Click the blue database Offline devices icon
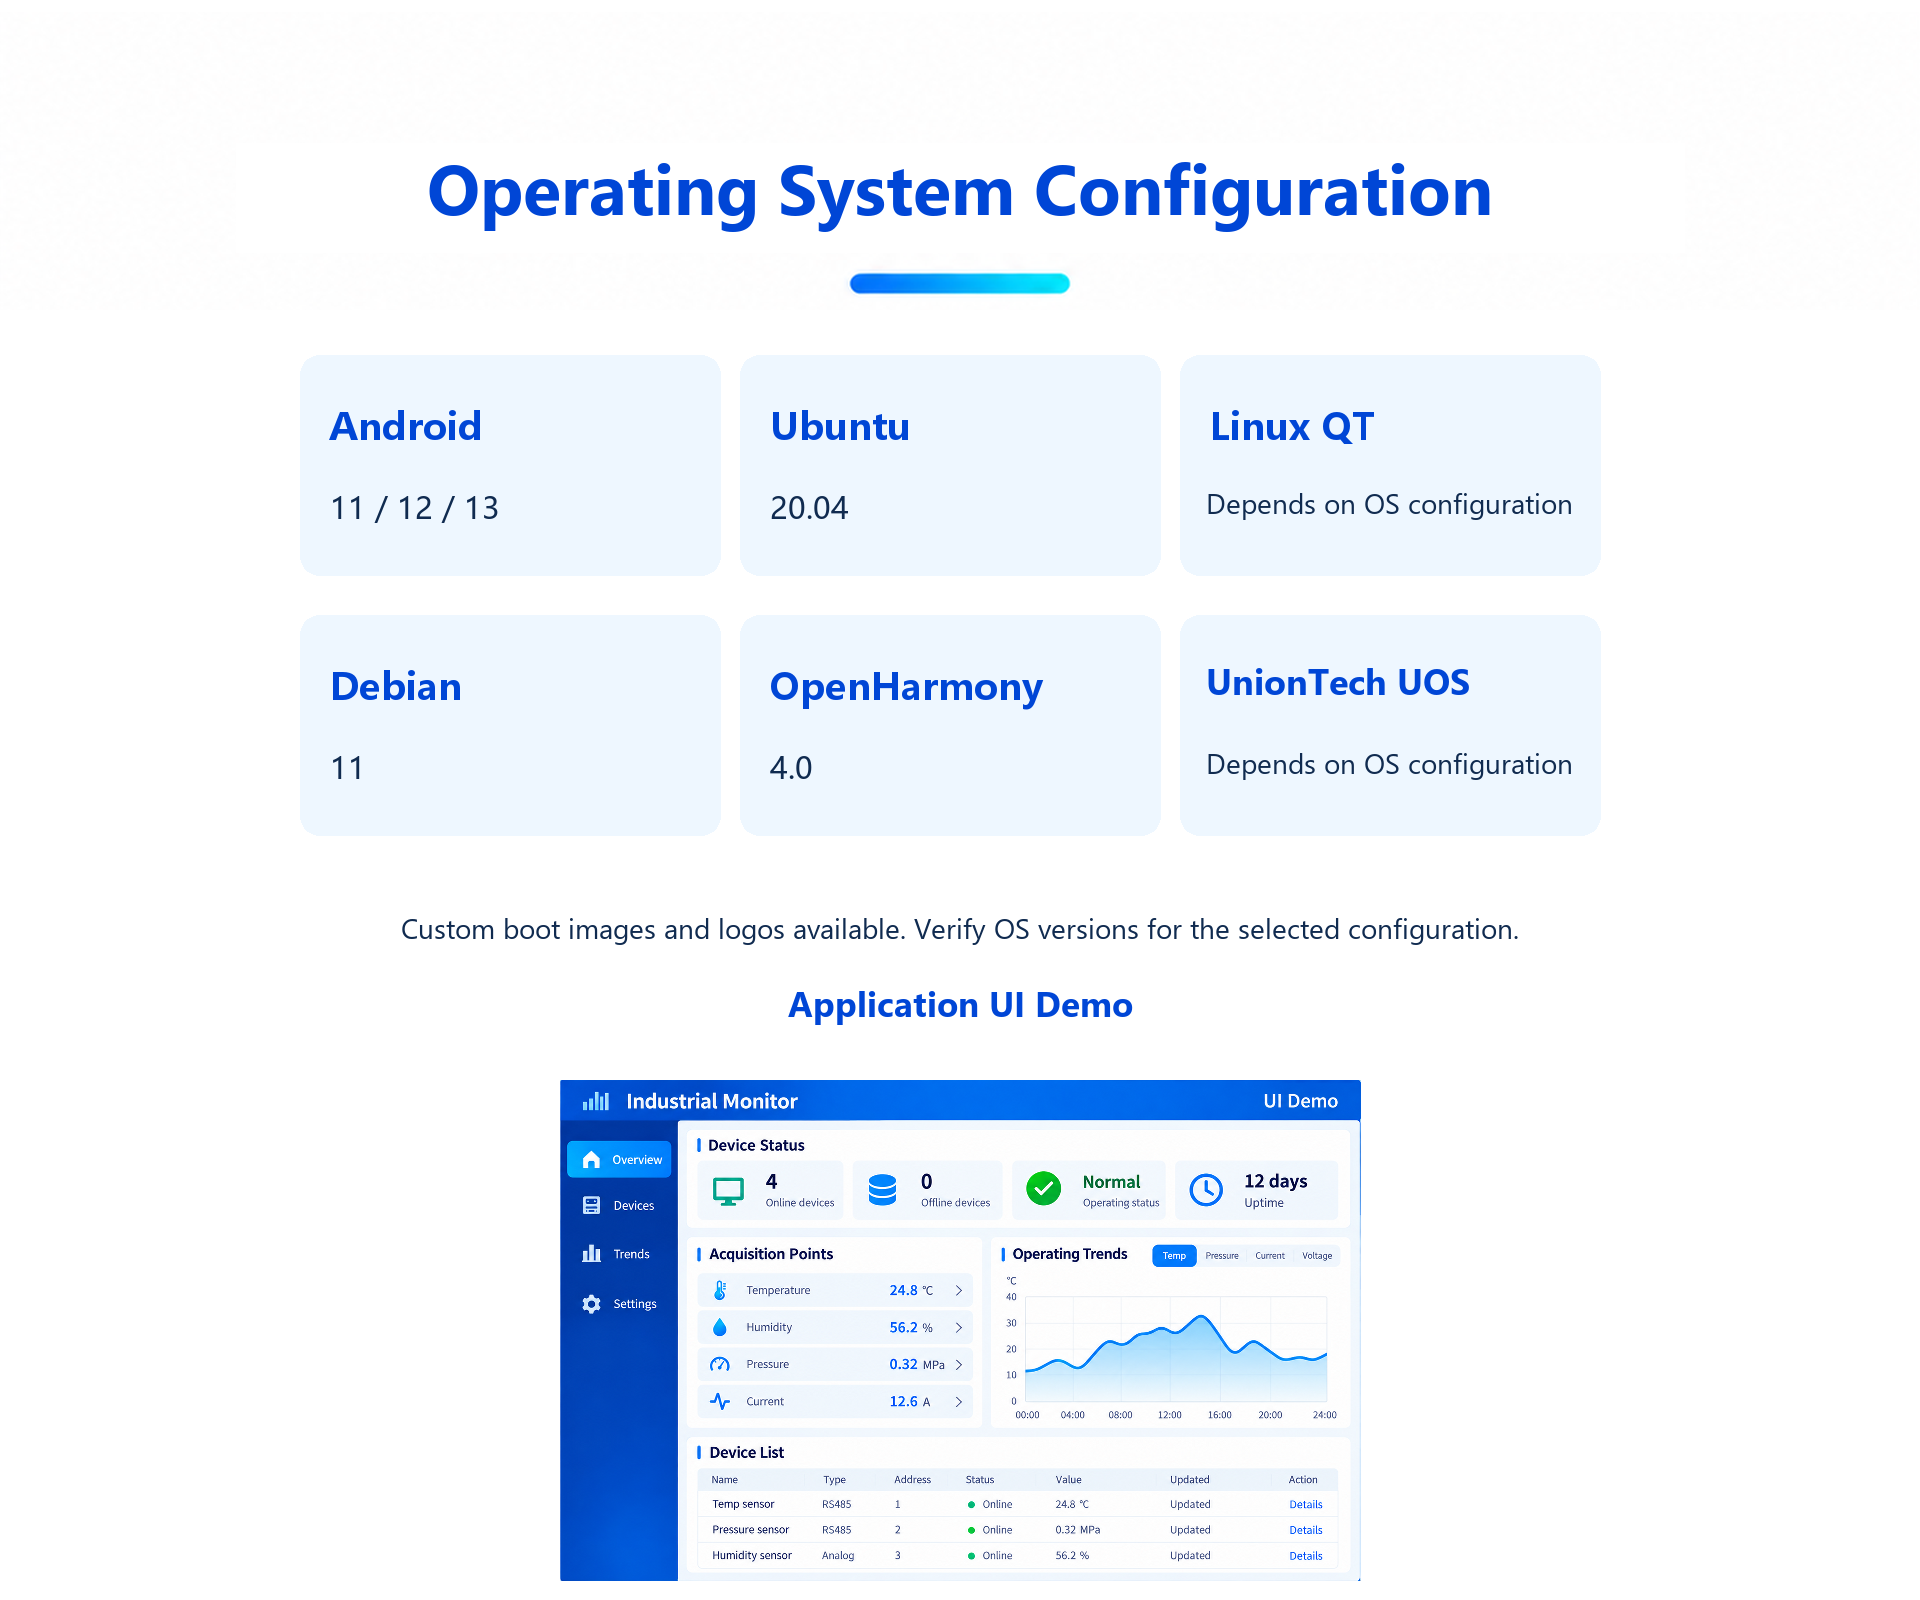The width and height of the screenshot is (1920, 1600). point(882,1190)
